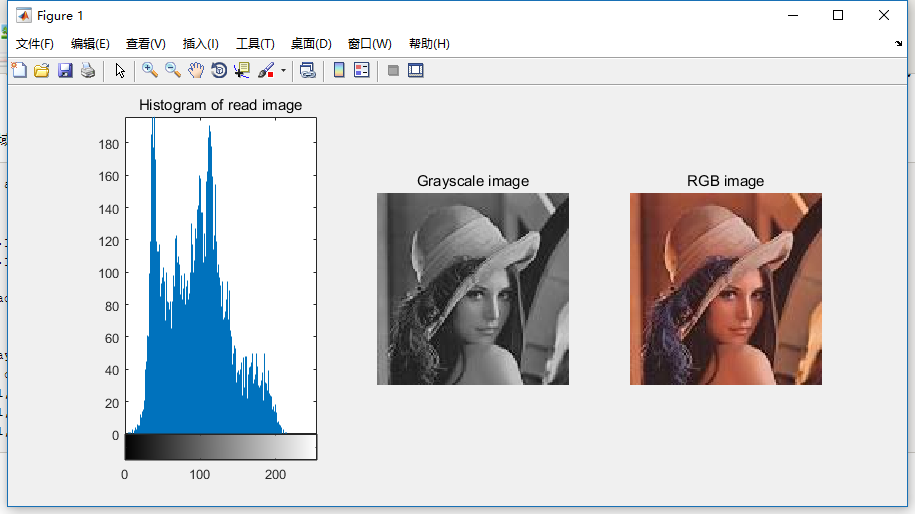Viewport: 915px width, 514px height.
Task: Select the Brush/Select Data tool
Action: 266,71
